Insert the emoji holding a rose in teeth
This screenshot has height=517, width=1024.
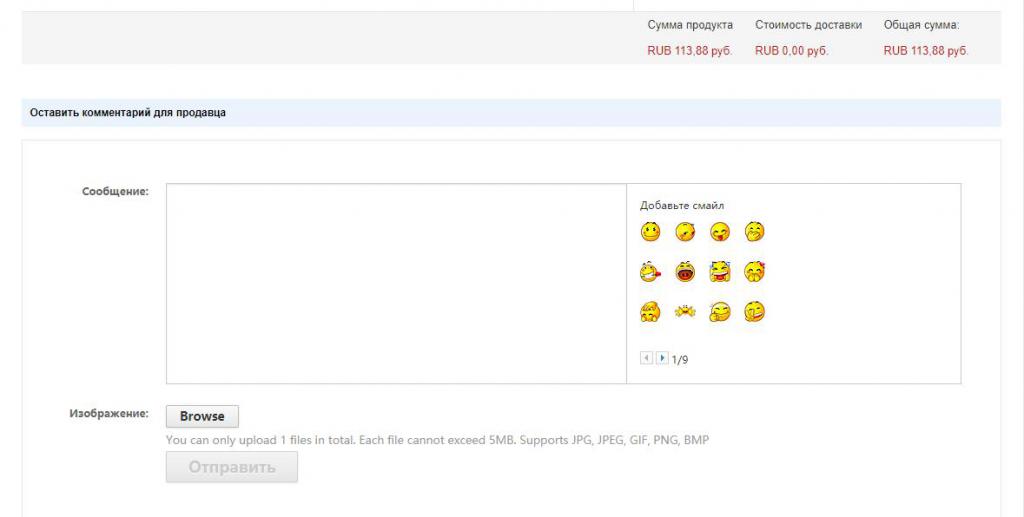tap(650, 272)
